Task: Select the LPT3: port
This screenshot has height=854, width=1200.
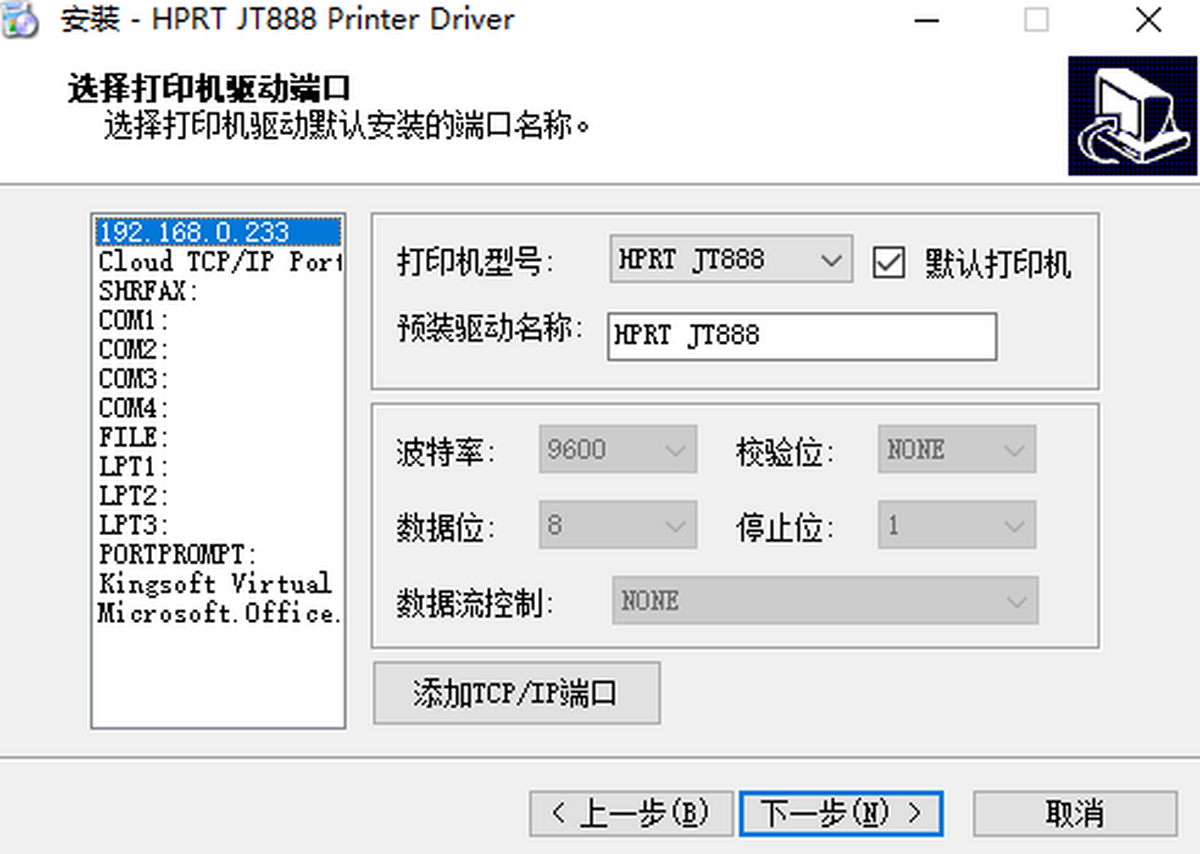Action: (218, 525)
